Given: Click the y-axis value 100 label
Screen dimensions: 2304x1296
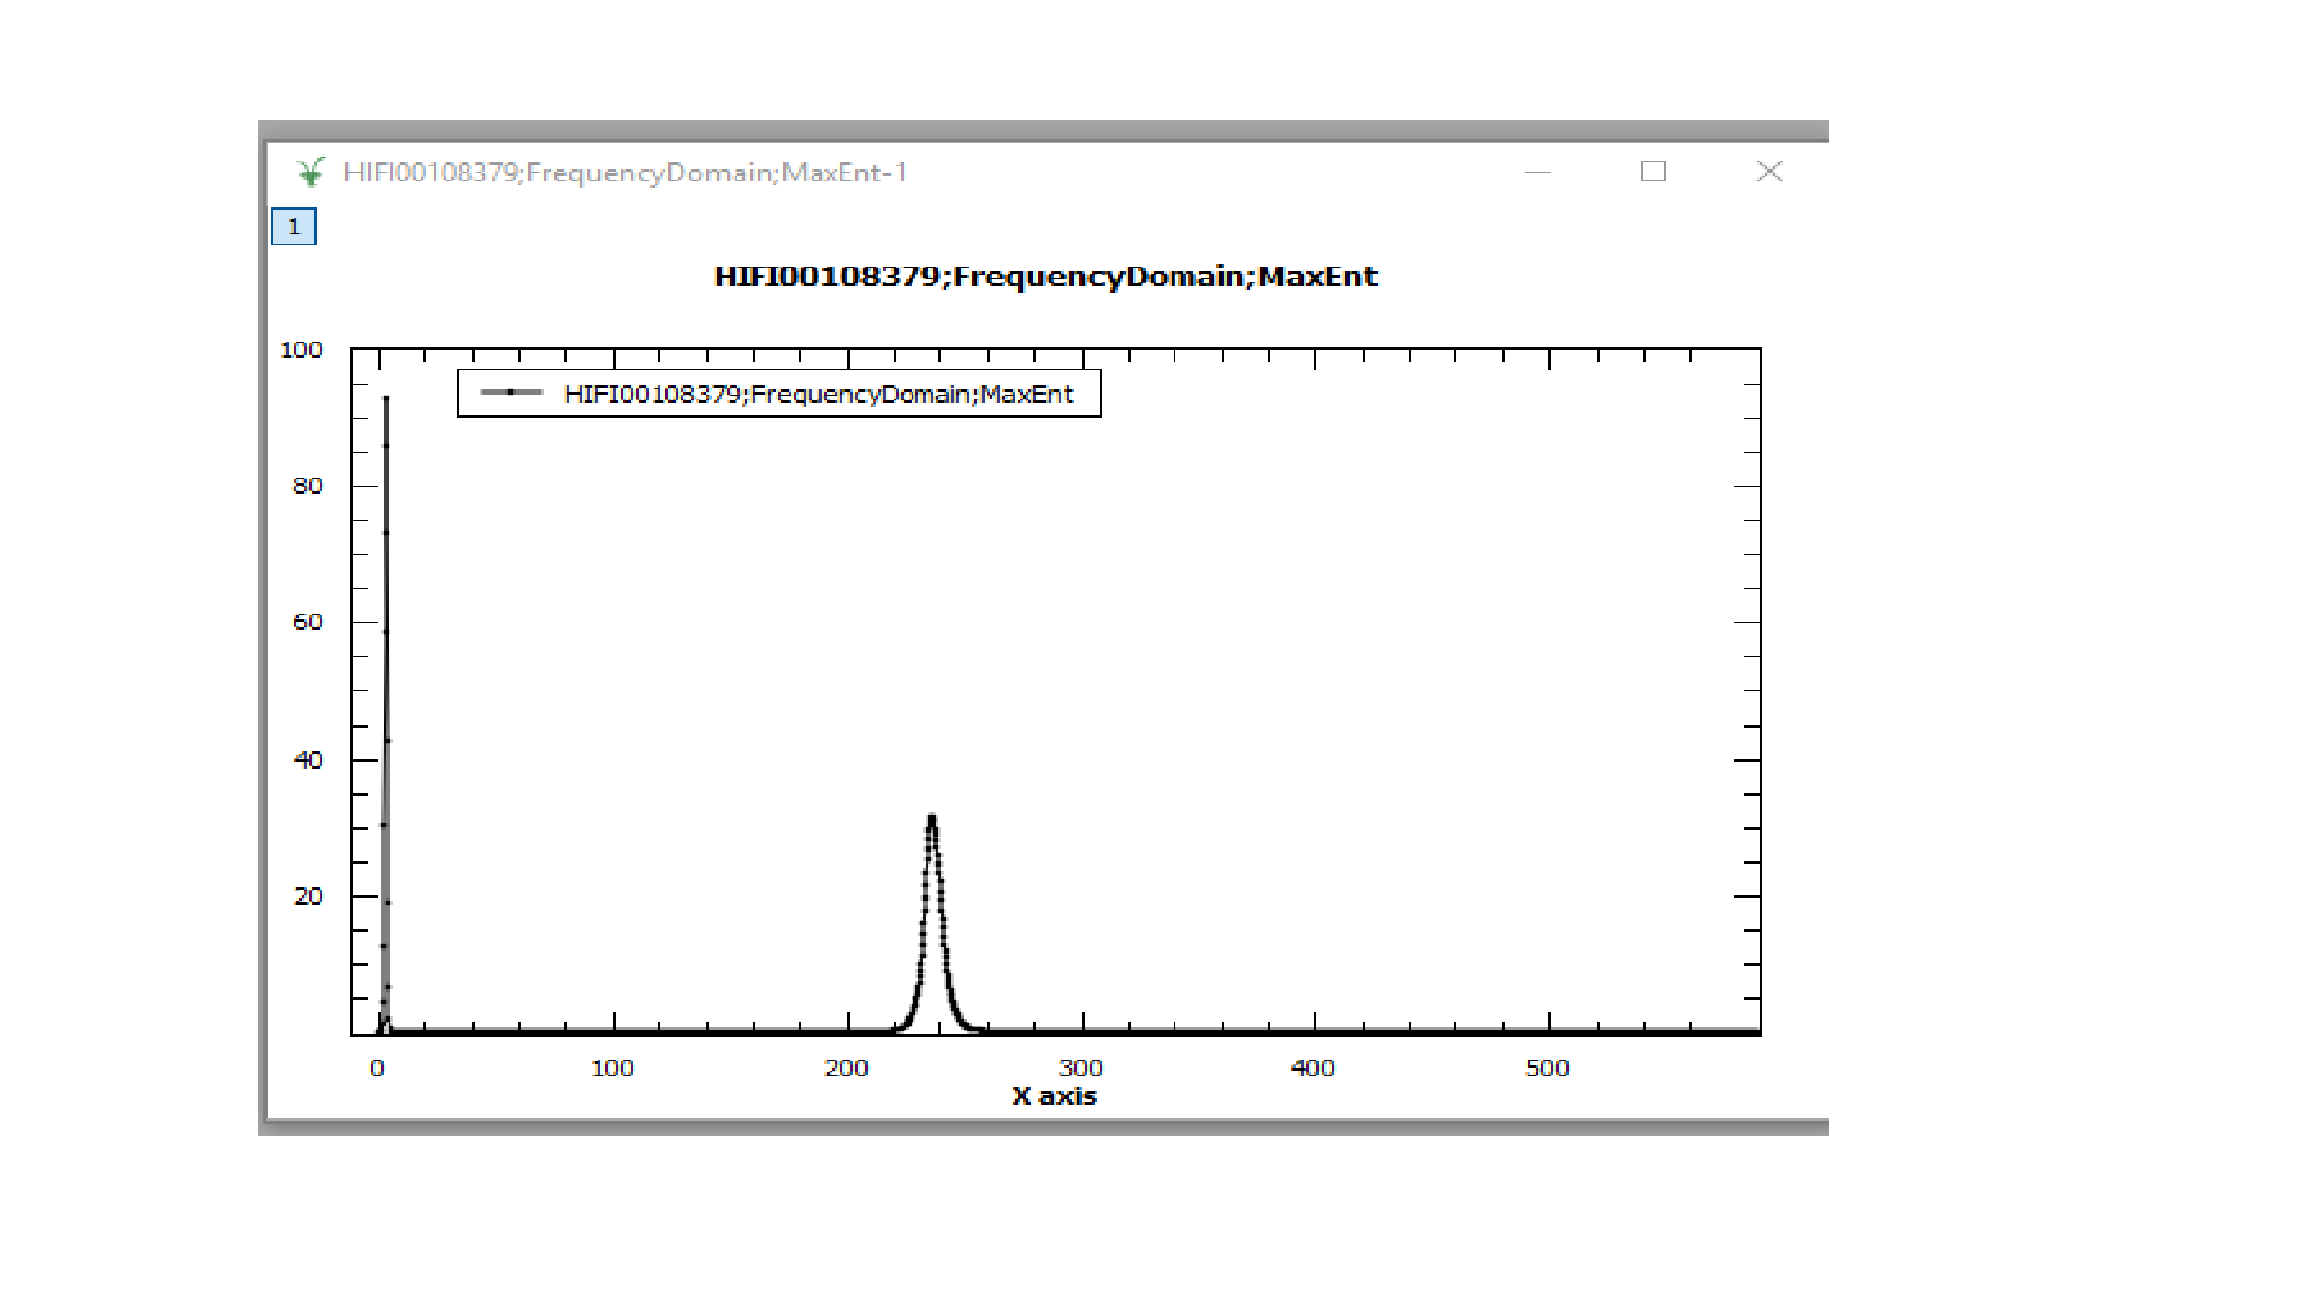Looking at the screenshot, I should pyautogui.click(x=302, y=349).
